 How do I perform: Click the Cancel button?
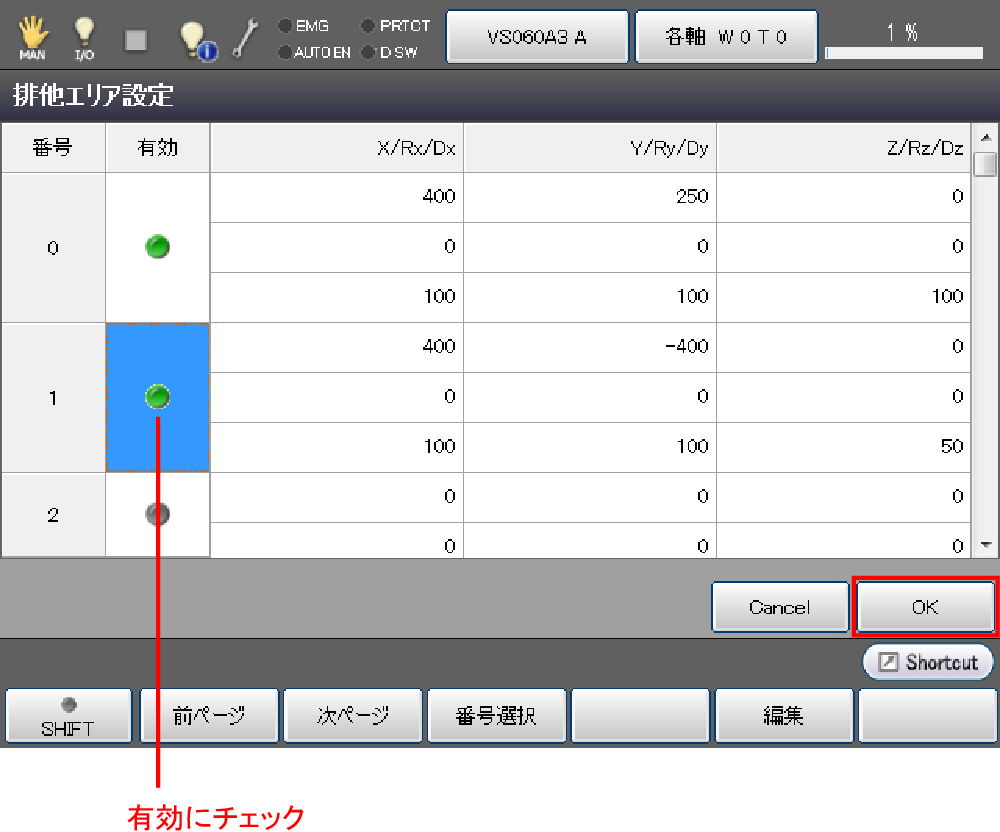click(780, 607)
